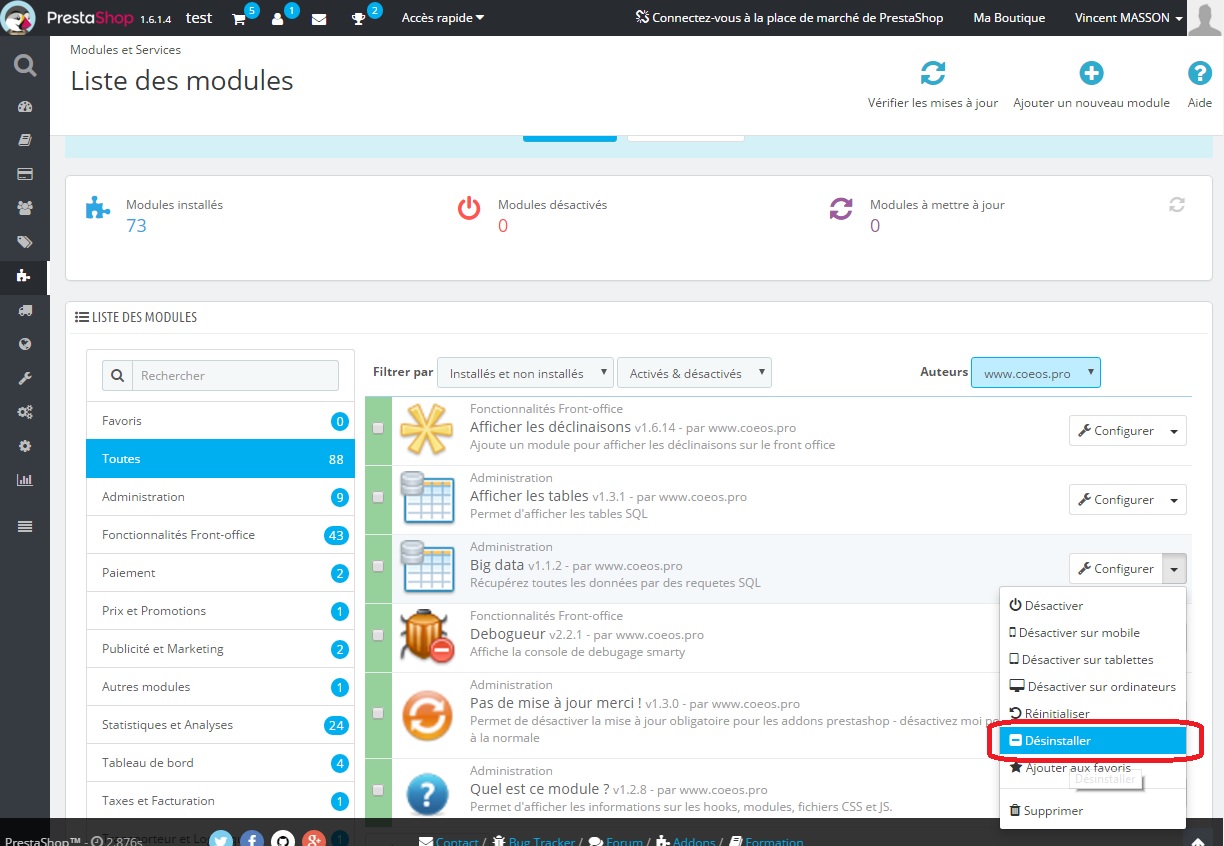Open the Google+ footer icon

(314, 840)
